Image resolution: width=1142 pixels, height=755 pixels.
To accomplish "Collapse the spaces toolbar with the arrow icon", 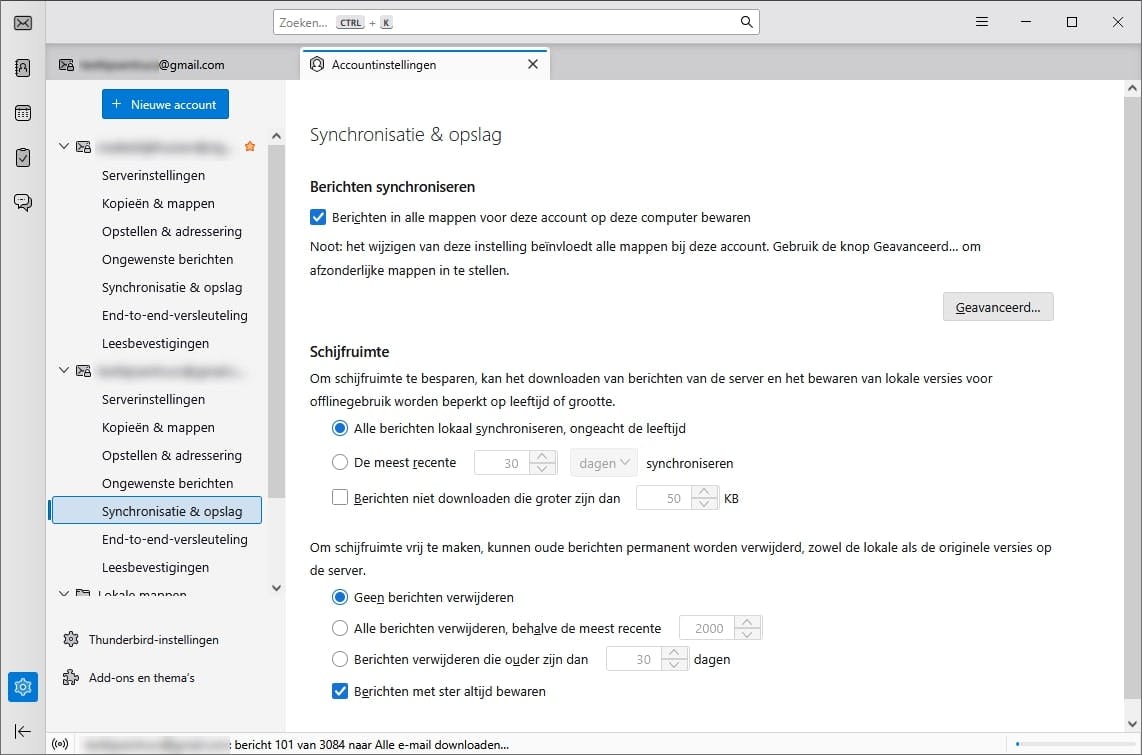I will tap(22, 731).
